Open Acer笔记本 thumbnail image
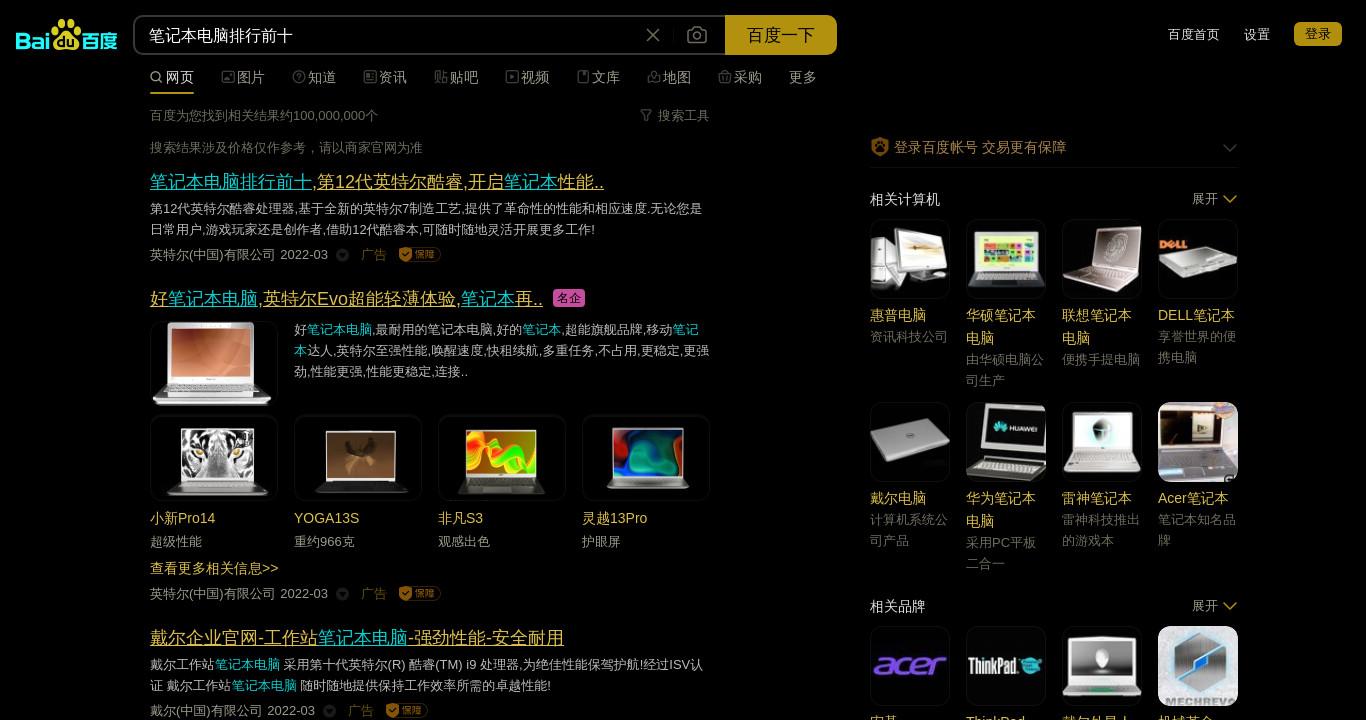1366x720 pixels. click(x=1198, y=442)
